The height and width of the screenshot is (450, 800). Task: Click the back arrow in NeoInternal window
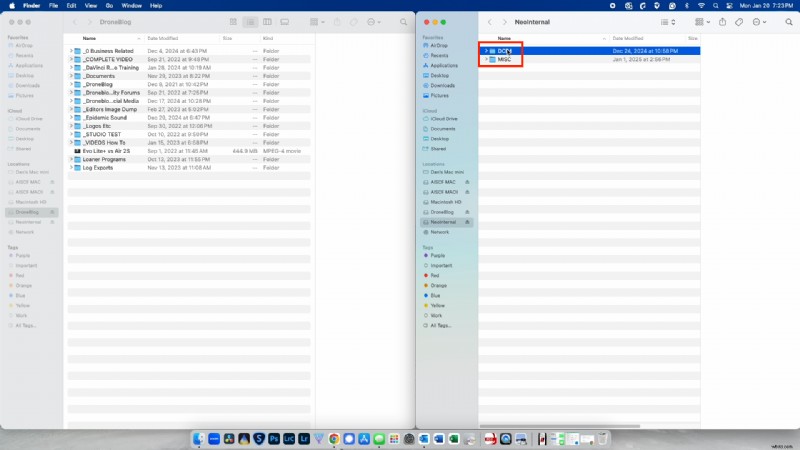489,21
